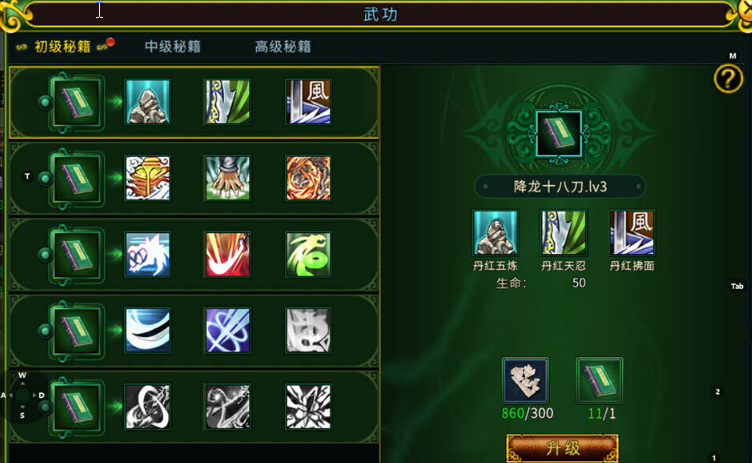Select the blue crossed beams skill icon
This screenshot has width=752, height=463.
point(228,331)
